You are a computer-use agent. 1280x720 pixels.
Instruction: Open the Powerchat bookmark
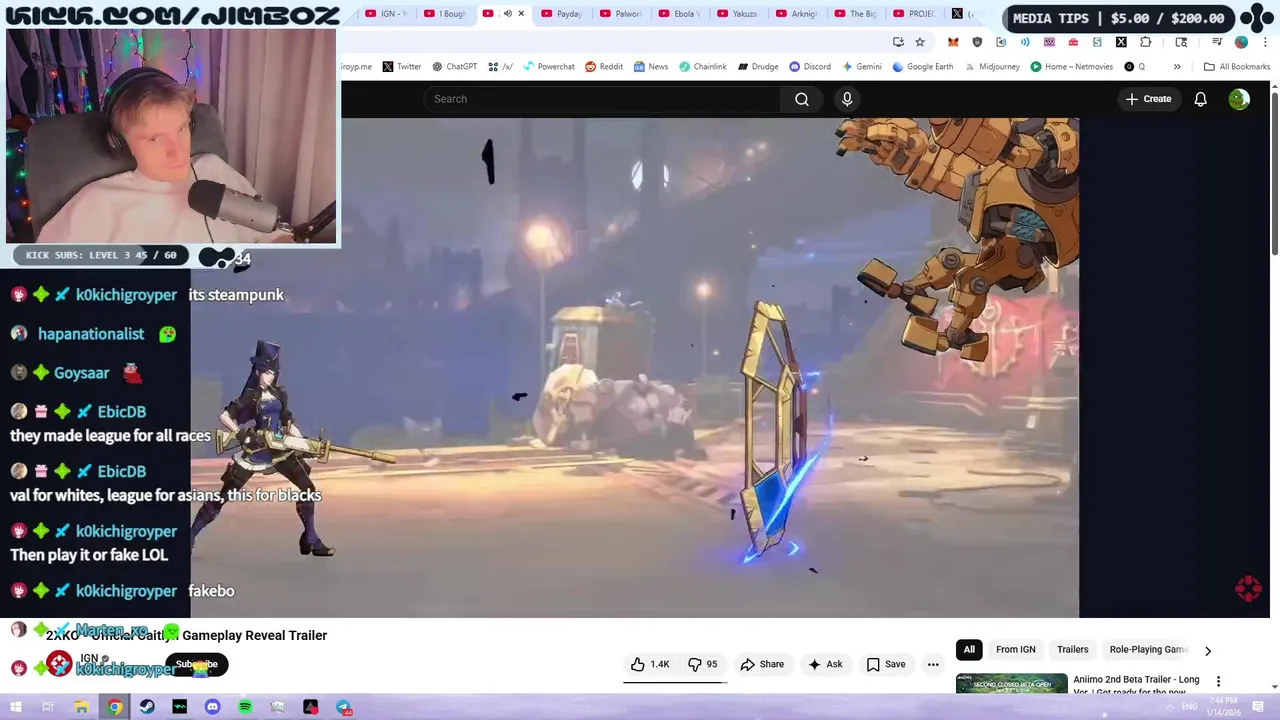point(547,67)
